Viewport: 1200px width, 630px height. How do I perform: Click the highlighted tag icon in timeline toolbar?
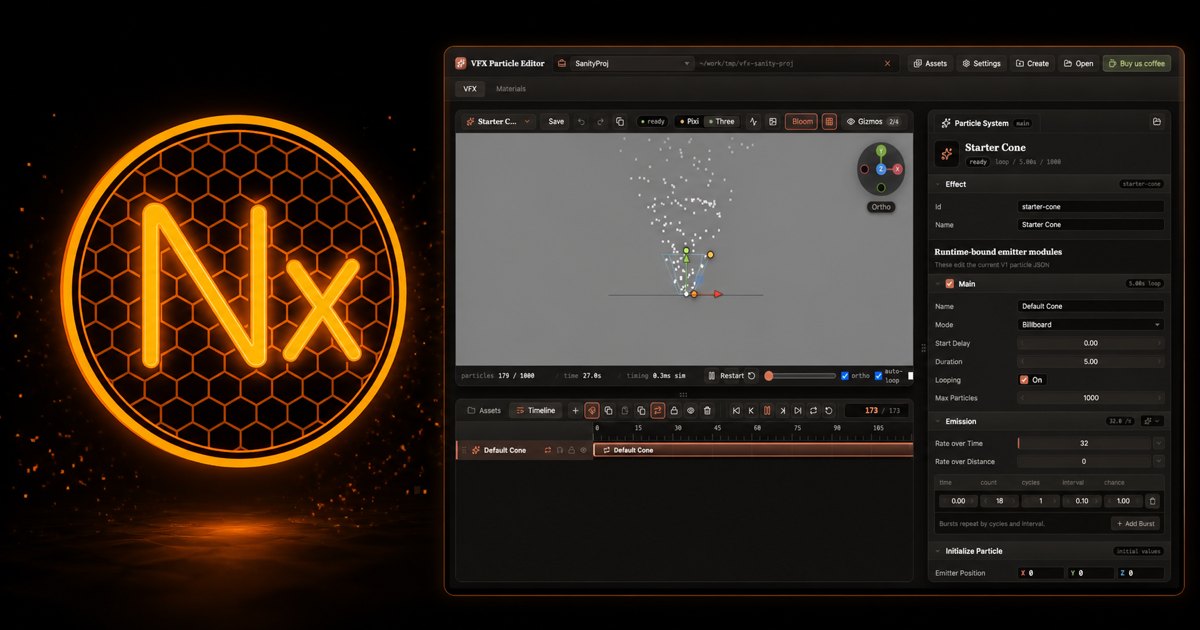(592, 410)
